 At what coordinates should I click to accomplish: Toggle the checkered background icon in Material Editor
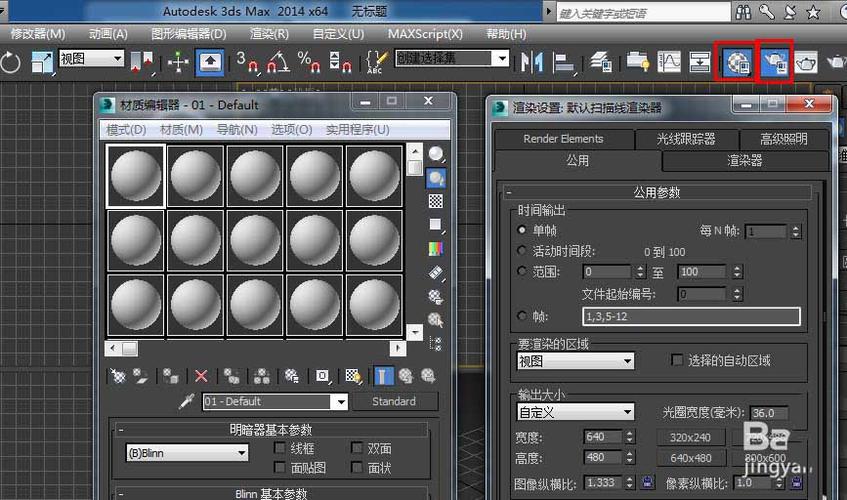click(x=436, y=201)
